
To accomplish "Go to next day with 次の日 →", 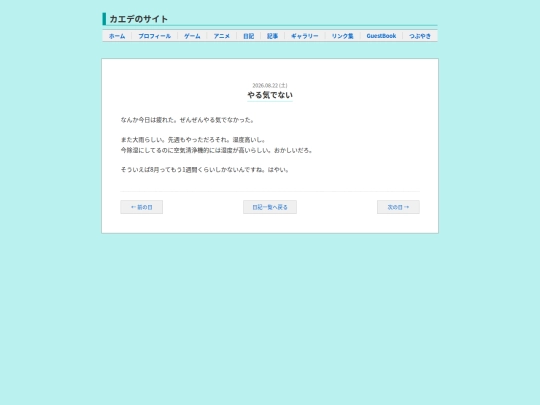I will coord(398,207).
